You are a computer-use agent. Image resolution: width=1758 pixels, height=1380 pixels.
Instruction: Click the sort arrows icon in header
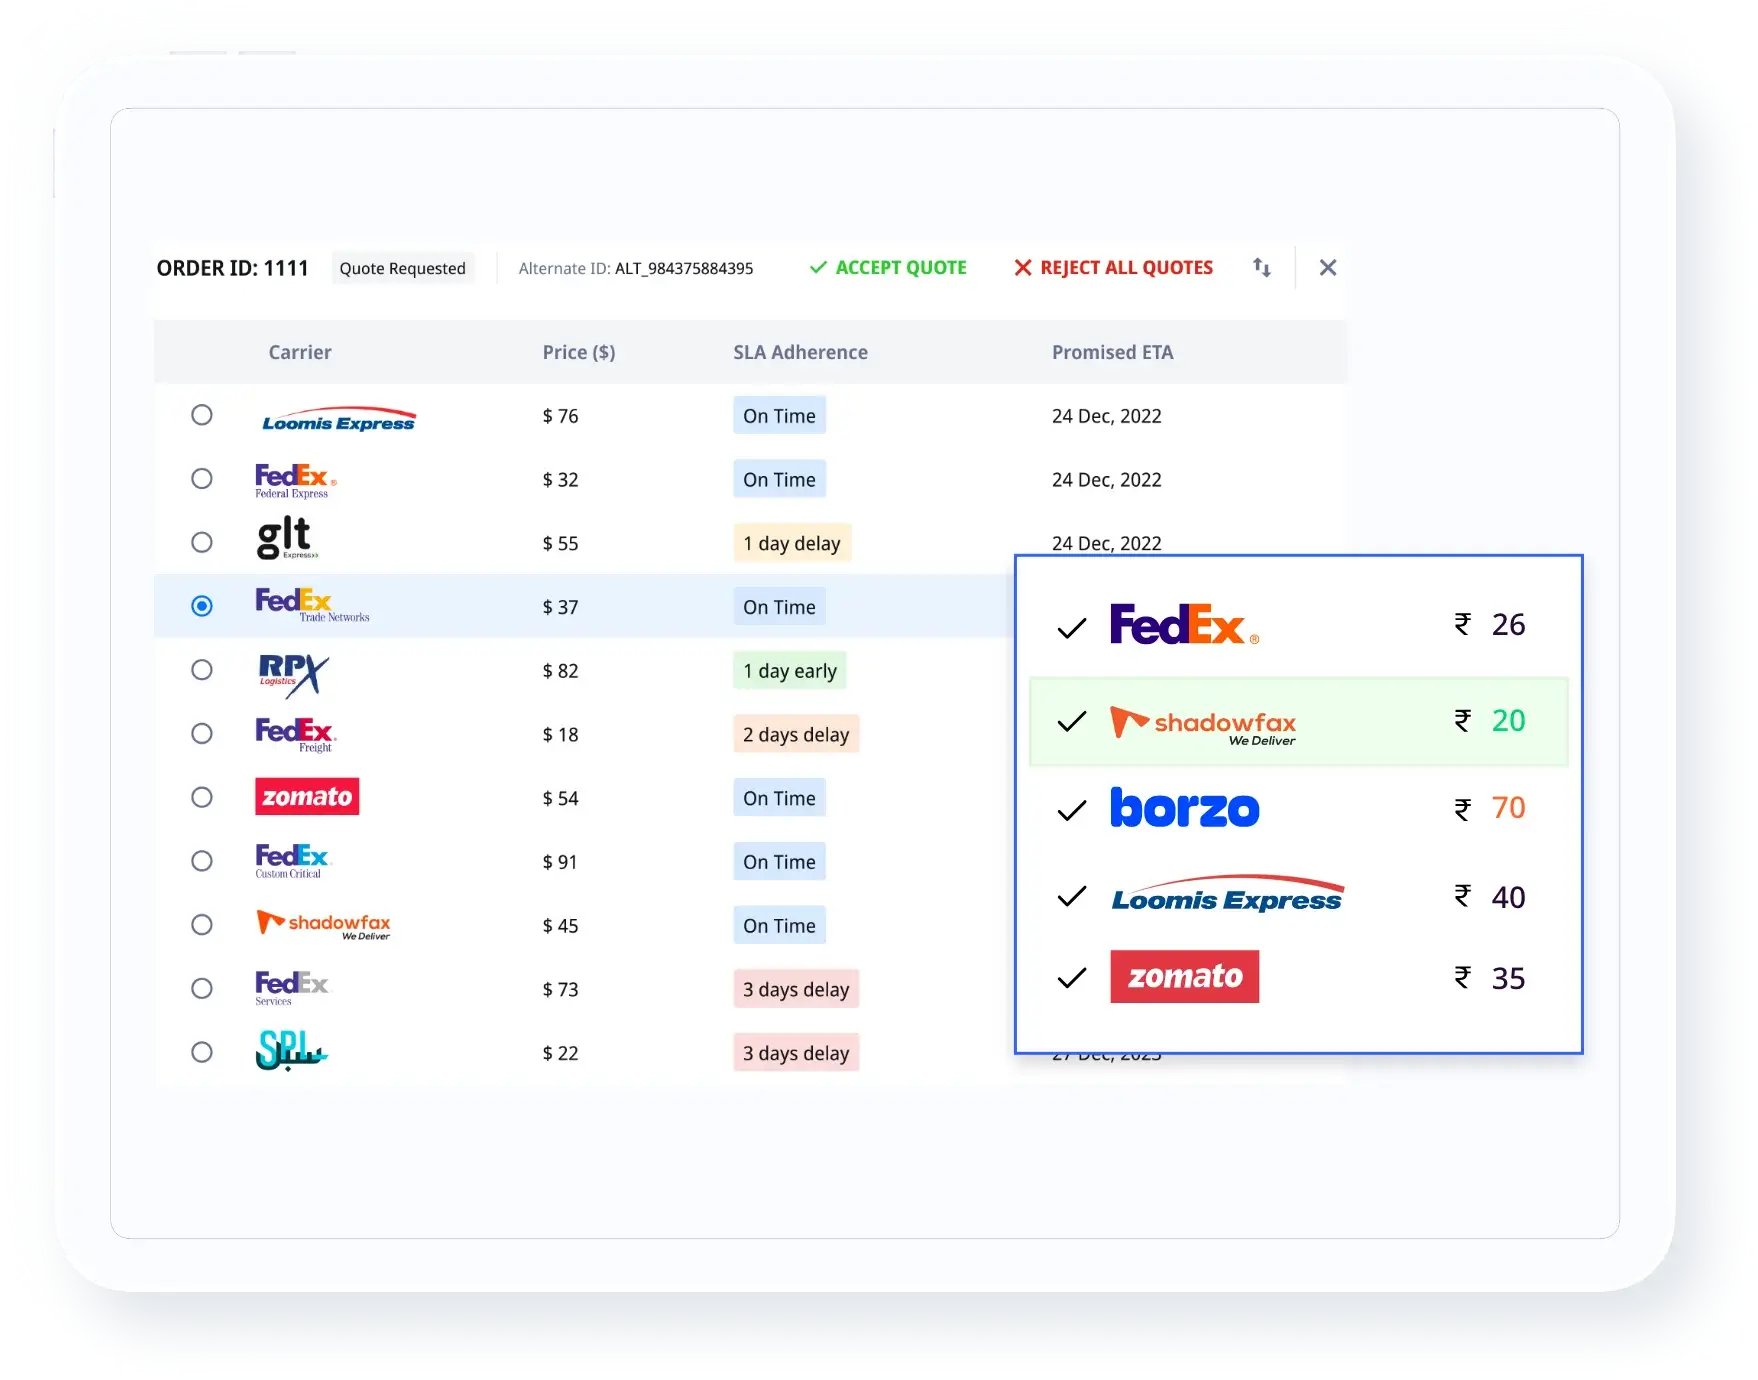pyautogui.click(x=1262, y=268)
